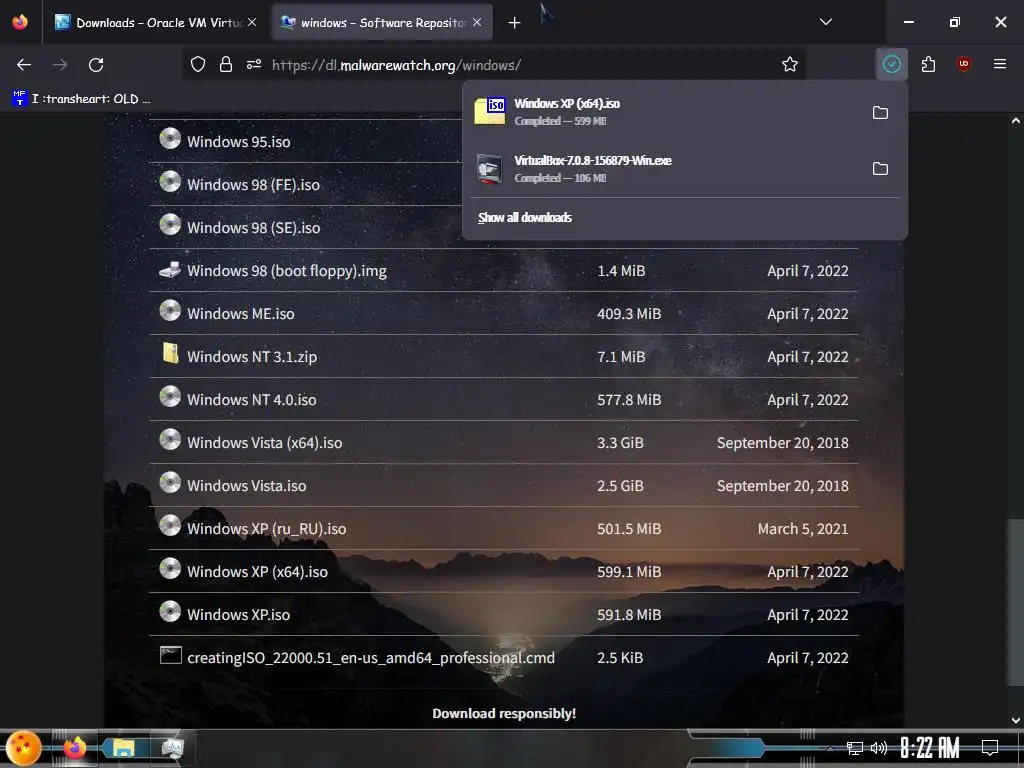Click disc icon beside Windows 95.iso
Viewport: 1024px width, 768px height.
point(170,138)
